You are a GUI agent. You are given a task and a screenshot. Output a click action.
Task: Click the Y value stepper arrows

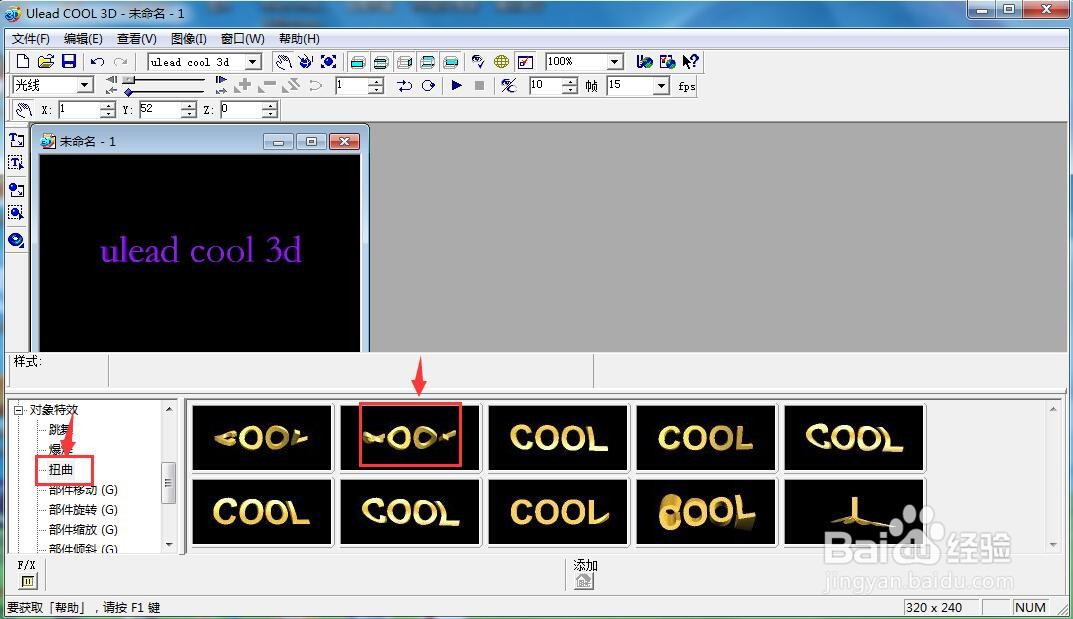(x=189, y=109)
